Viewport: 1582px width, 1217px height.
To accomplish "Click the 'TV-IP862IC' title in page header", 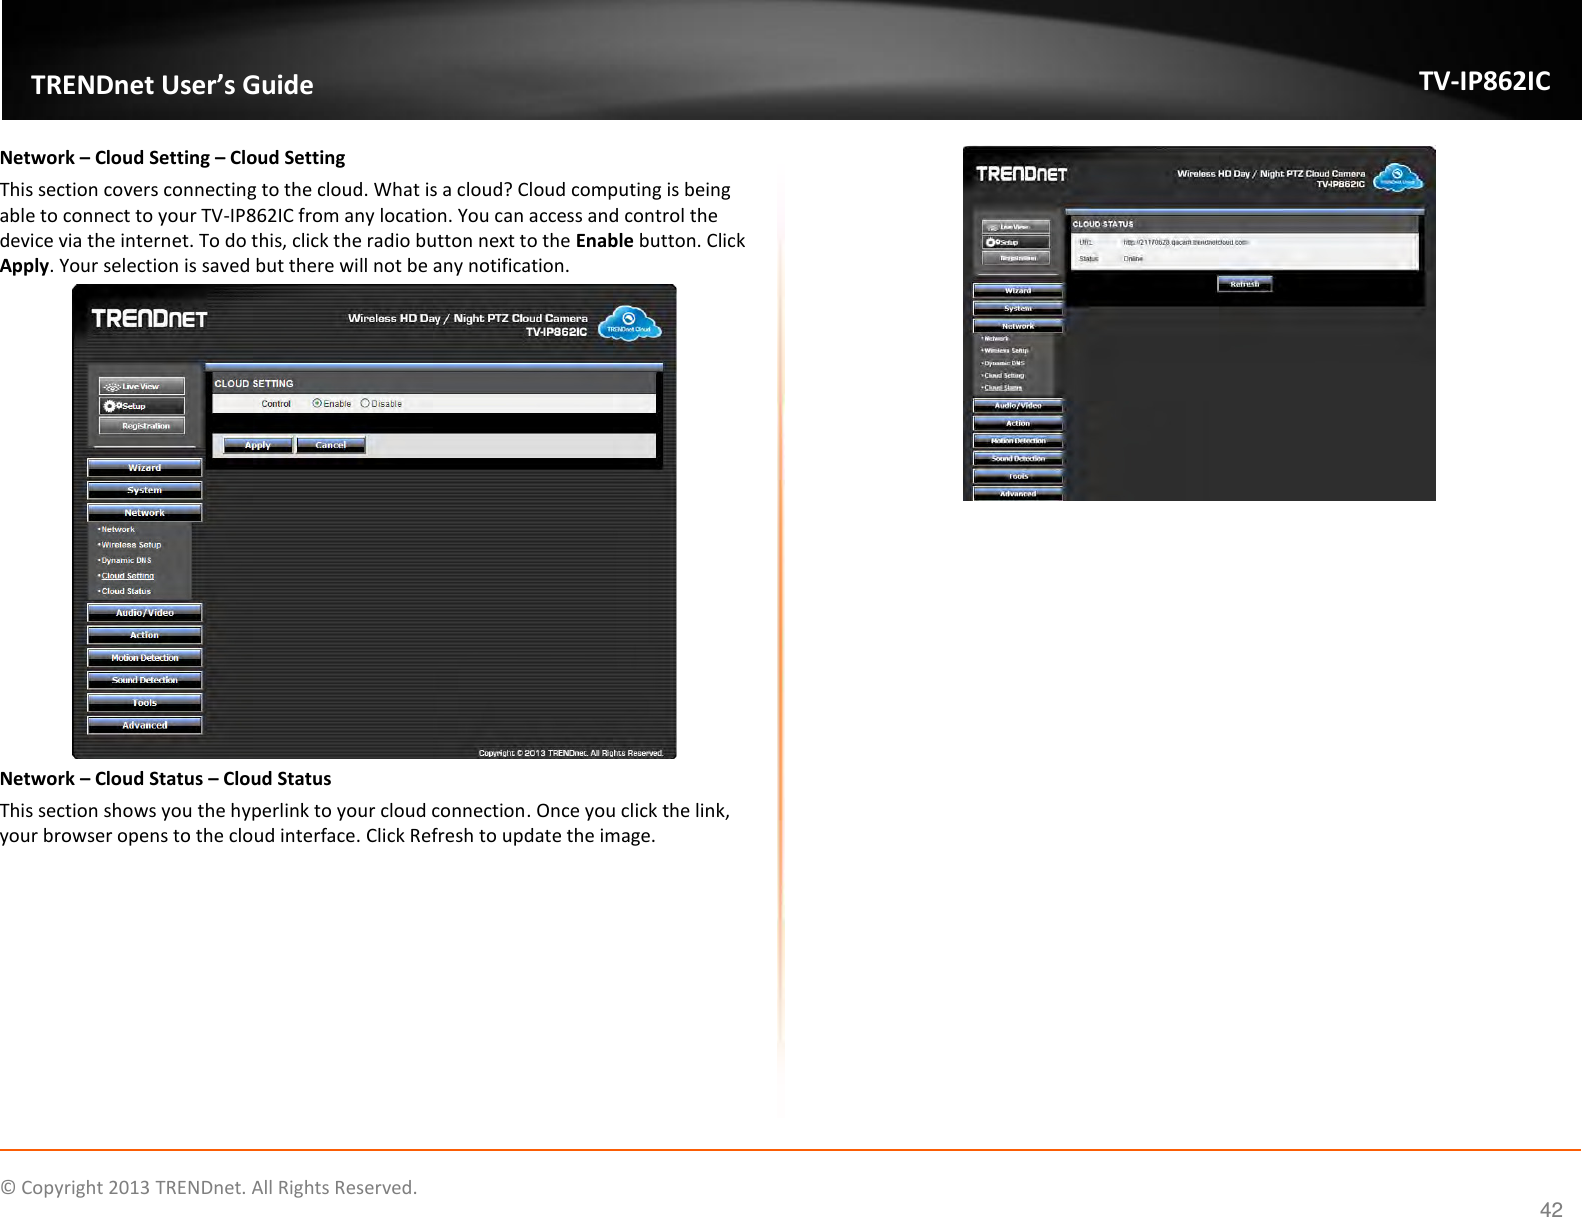I will (x=1485, y=81).
